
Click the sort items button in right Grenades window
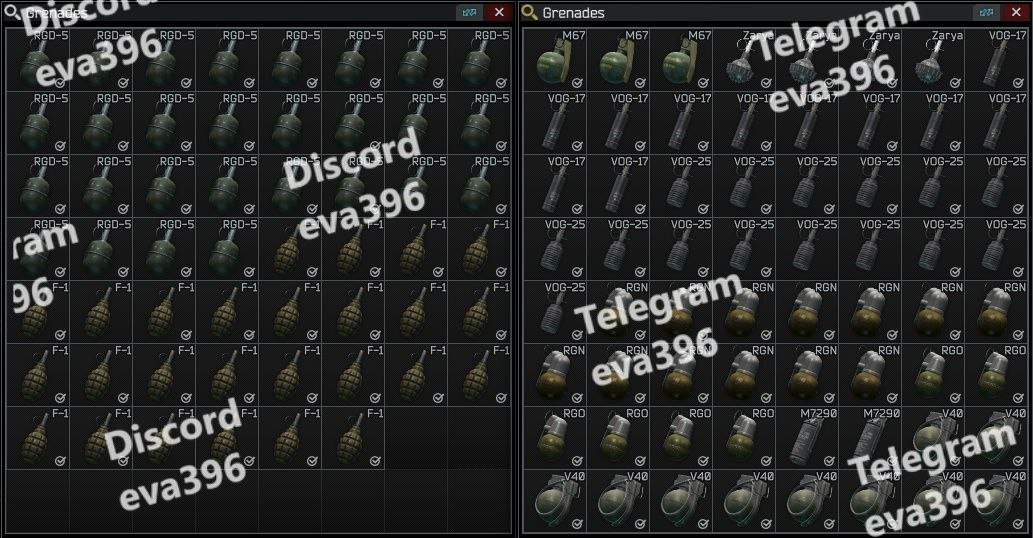coord(986,13)
